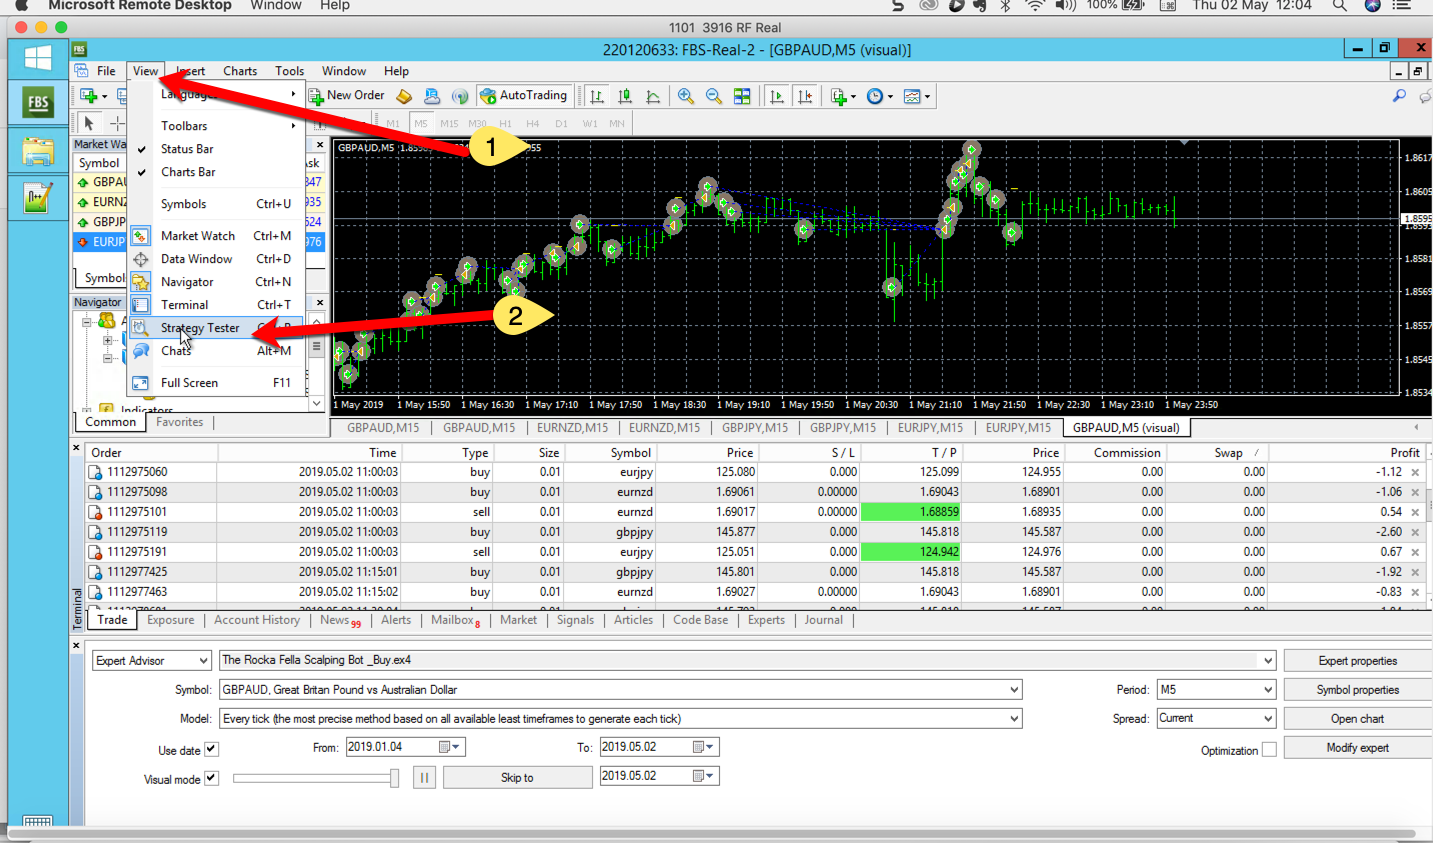This screenshot has width=1433, height=843.
Task: Toggle the AutoTrading button
Action: (524, 96)
